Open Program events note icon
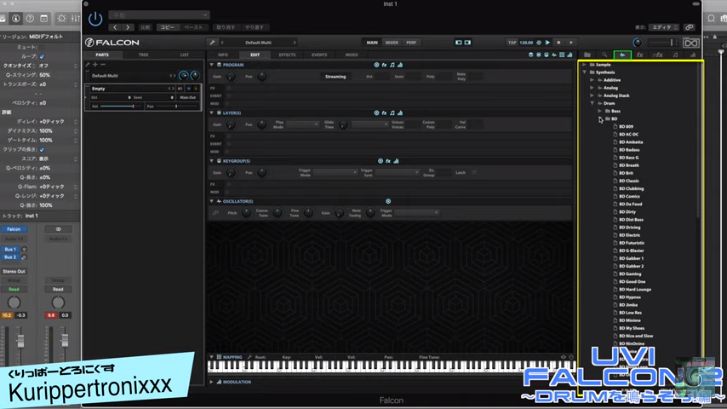This screenshot has height=409, width=727. [392, 65]
